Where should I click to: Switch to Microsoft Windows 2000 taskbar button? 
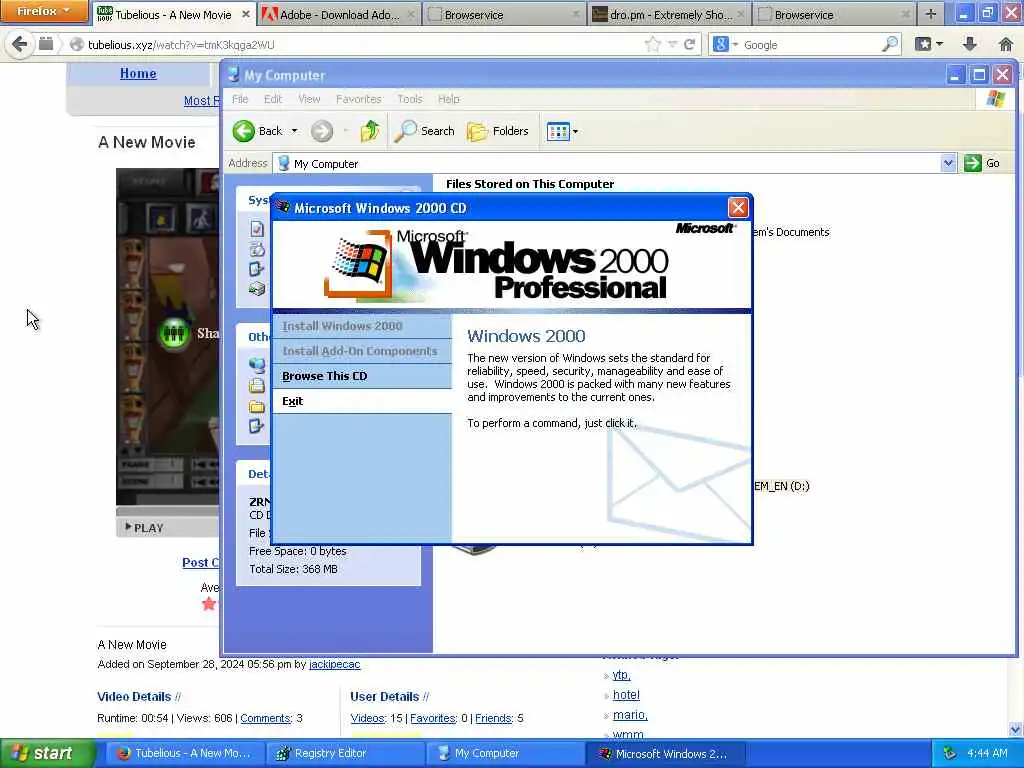(x=665, y=754)
